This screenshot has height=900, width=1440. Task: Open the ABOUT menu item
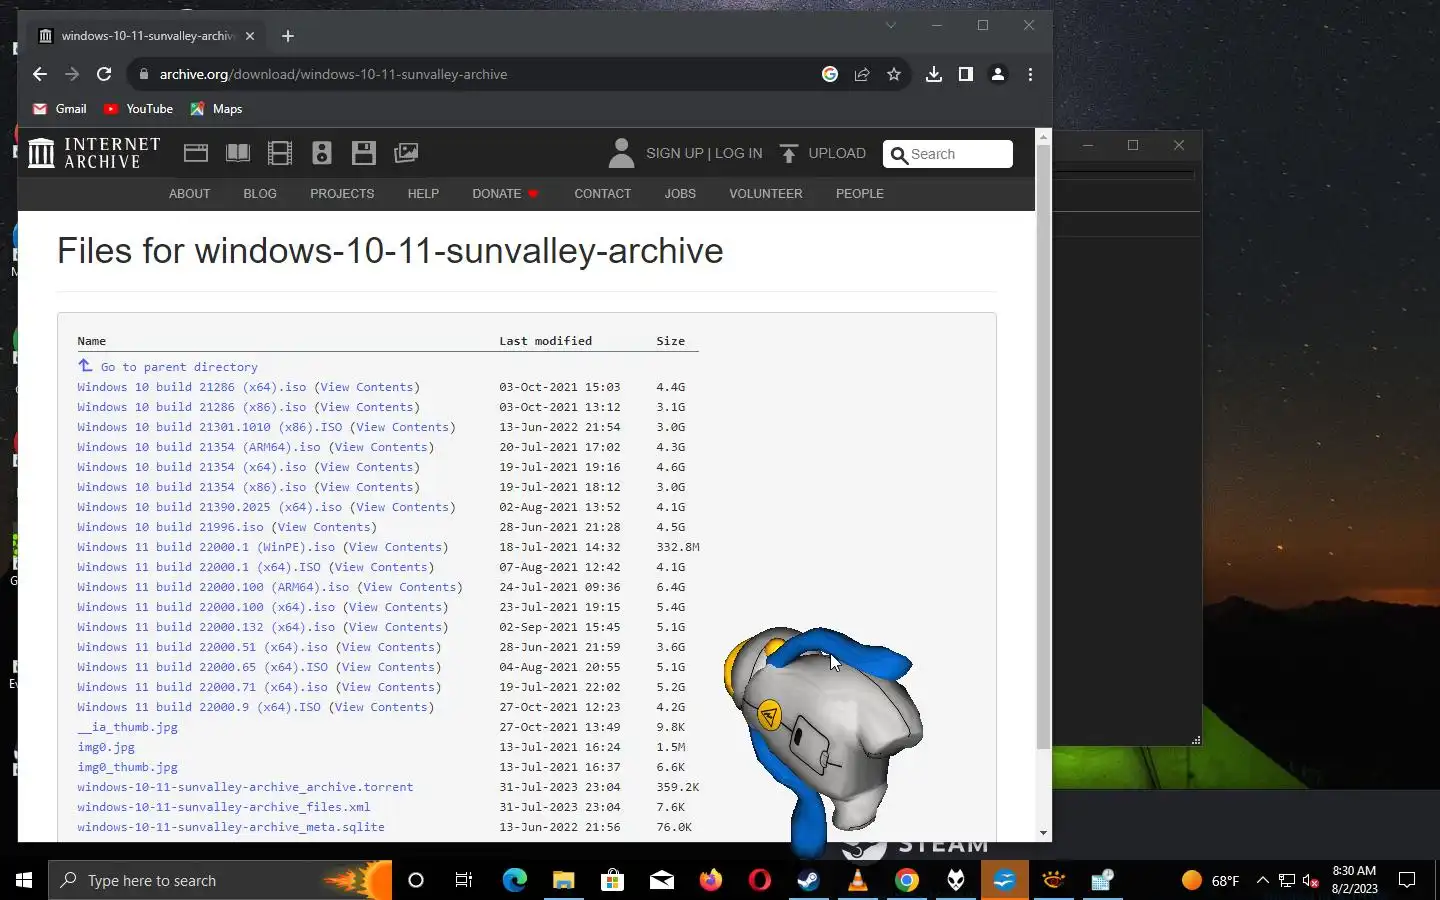point(189,194)
